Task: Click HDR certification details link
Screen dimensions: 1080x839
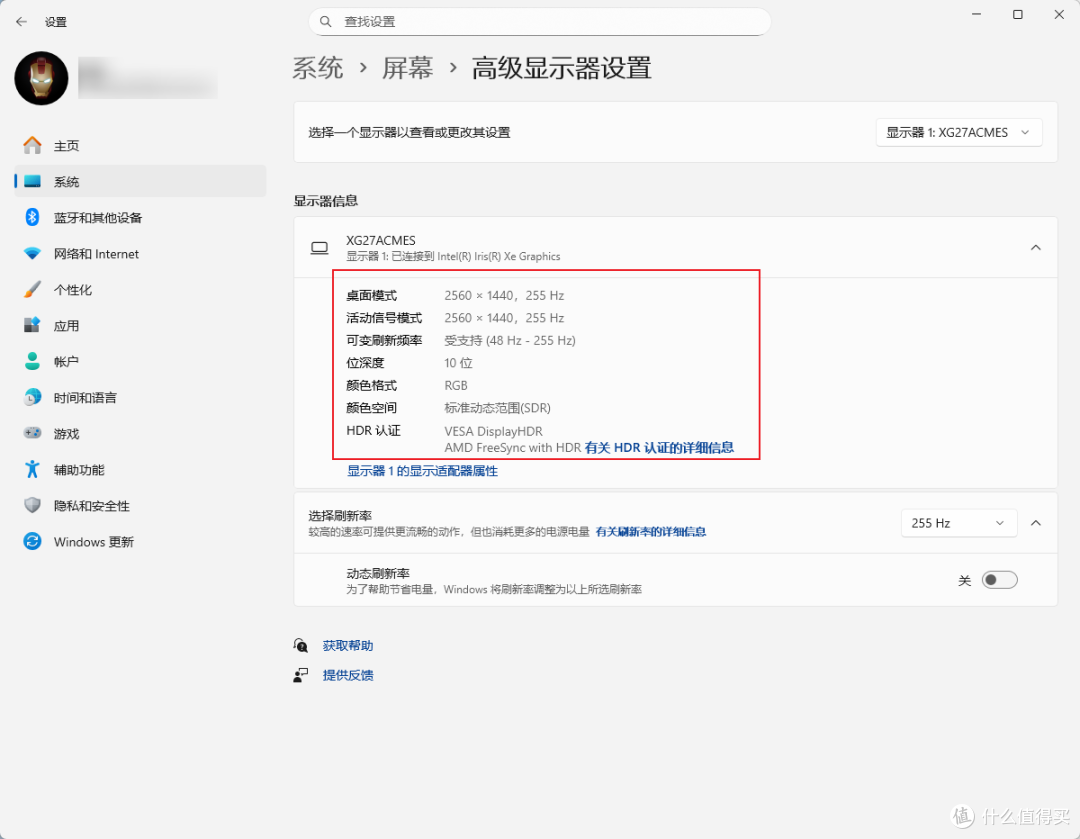Action: pyautogui.click(x=659, y=448)
